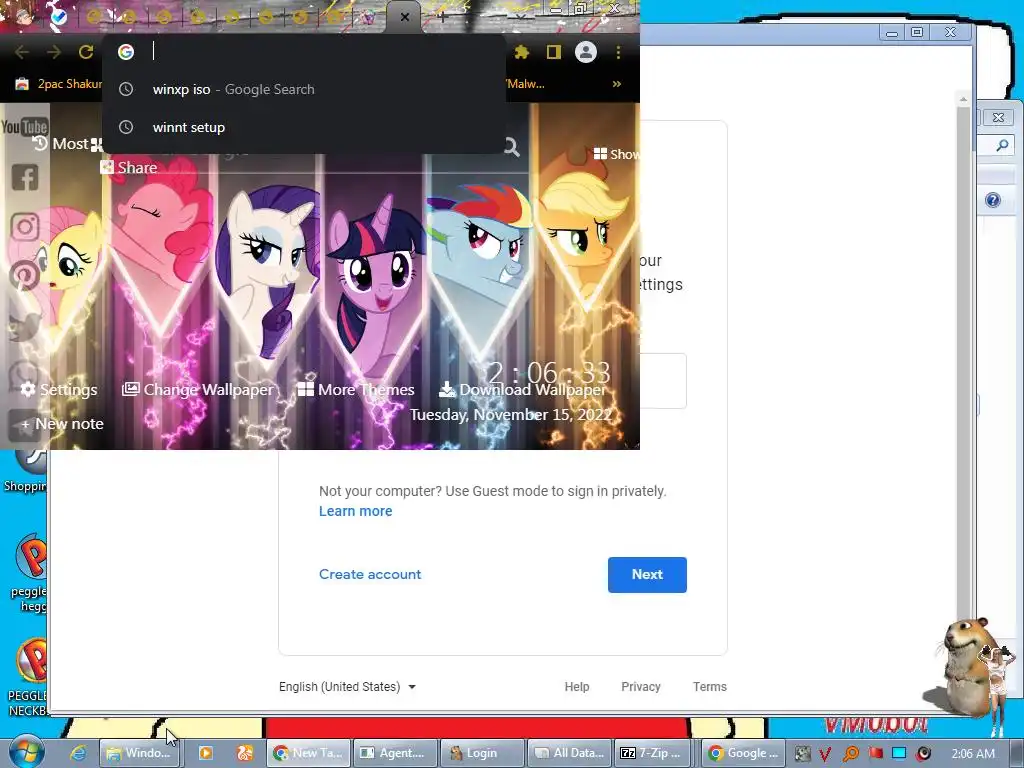This screenshot has width=1024, height=768.
Task: Show hidden bookmarks with double chevron
Action: point(616,84)
